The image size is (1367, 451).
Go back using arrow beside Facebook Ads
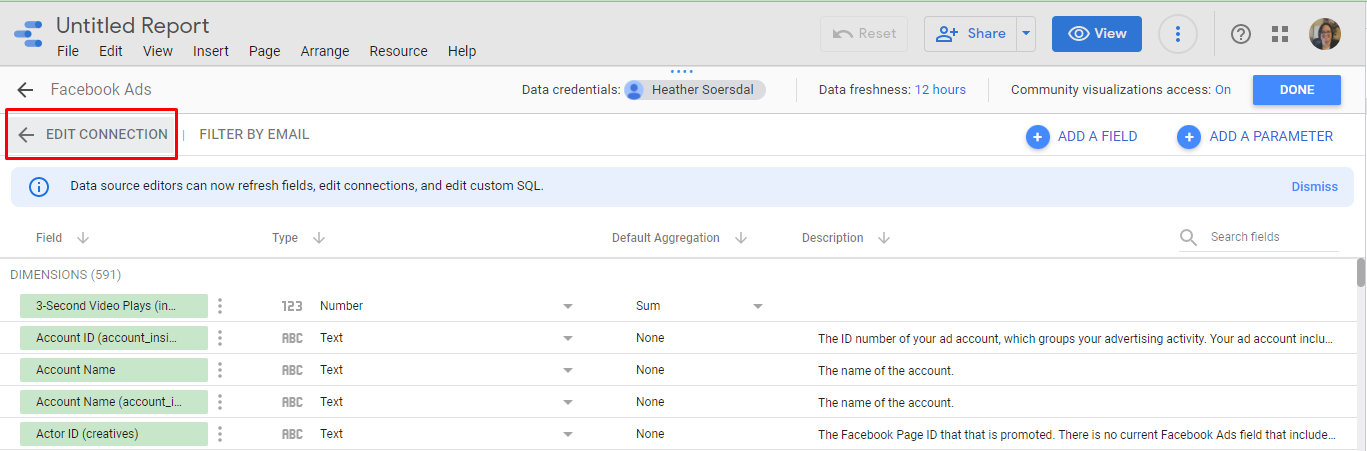[x=25, y=90]
